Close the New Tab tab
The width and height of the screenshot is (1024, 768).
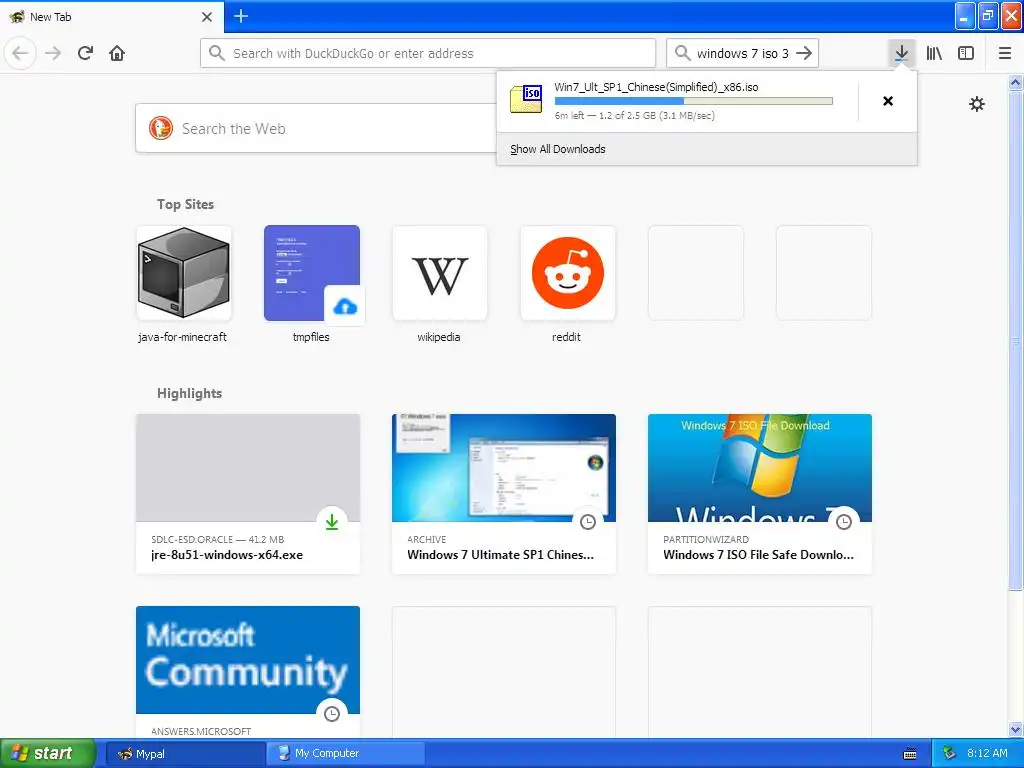[207, 17]
